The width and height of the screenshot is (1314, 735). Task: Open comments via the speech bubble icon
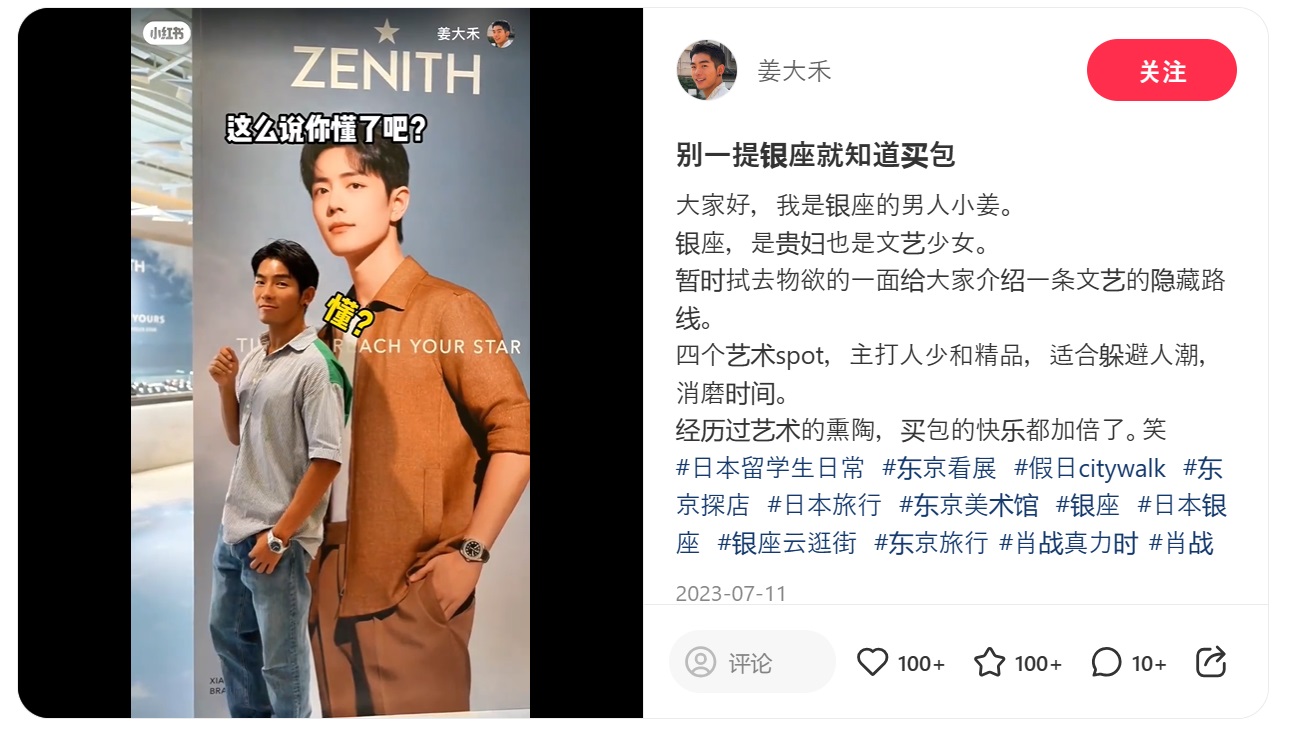pyautogui.click(x=1106, y=662)
